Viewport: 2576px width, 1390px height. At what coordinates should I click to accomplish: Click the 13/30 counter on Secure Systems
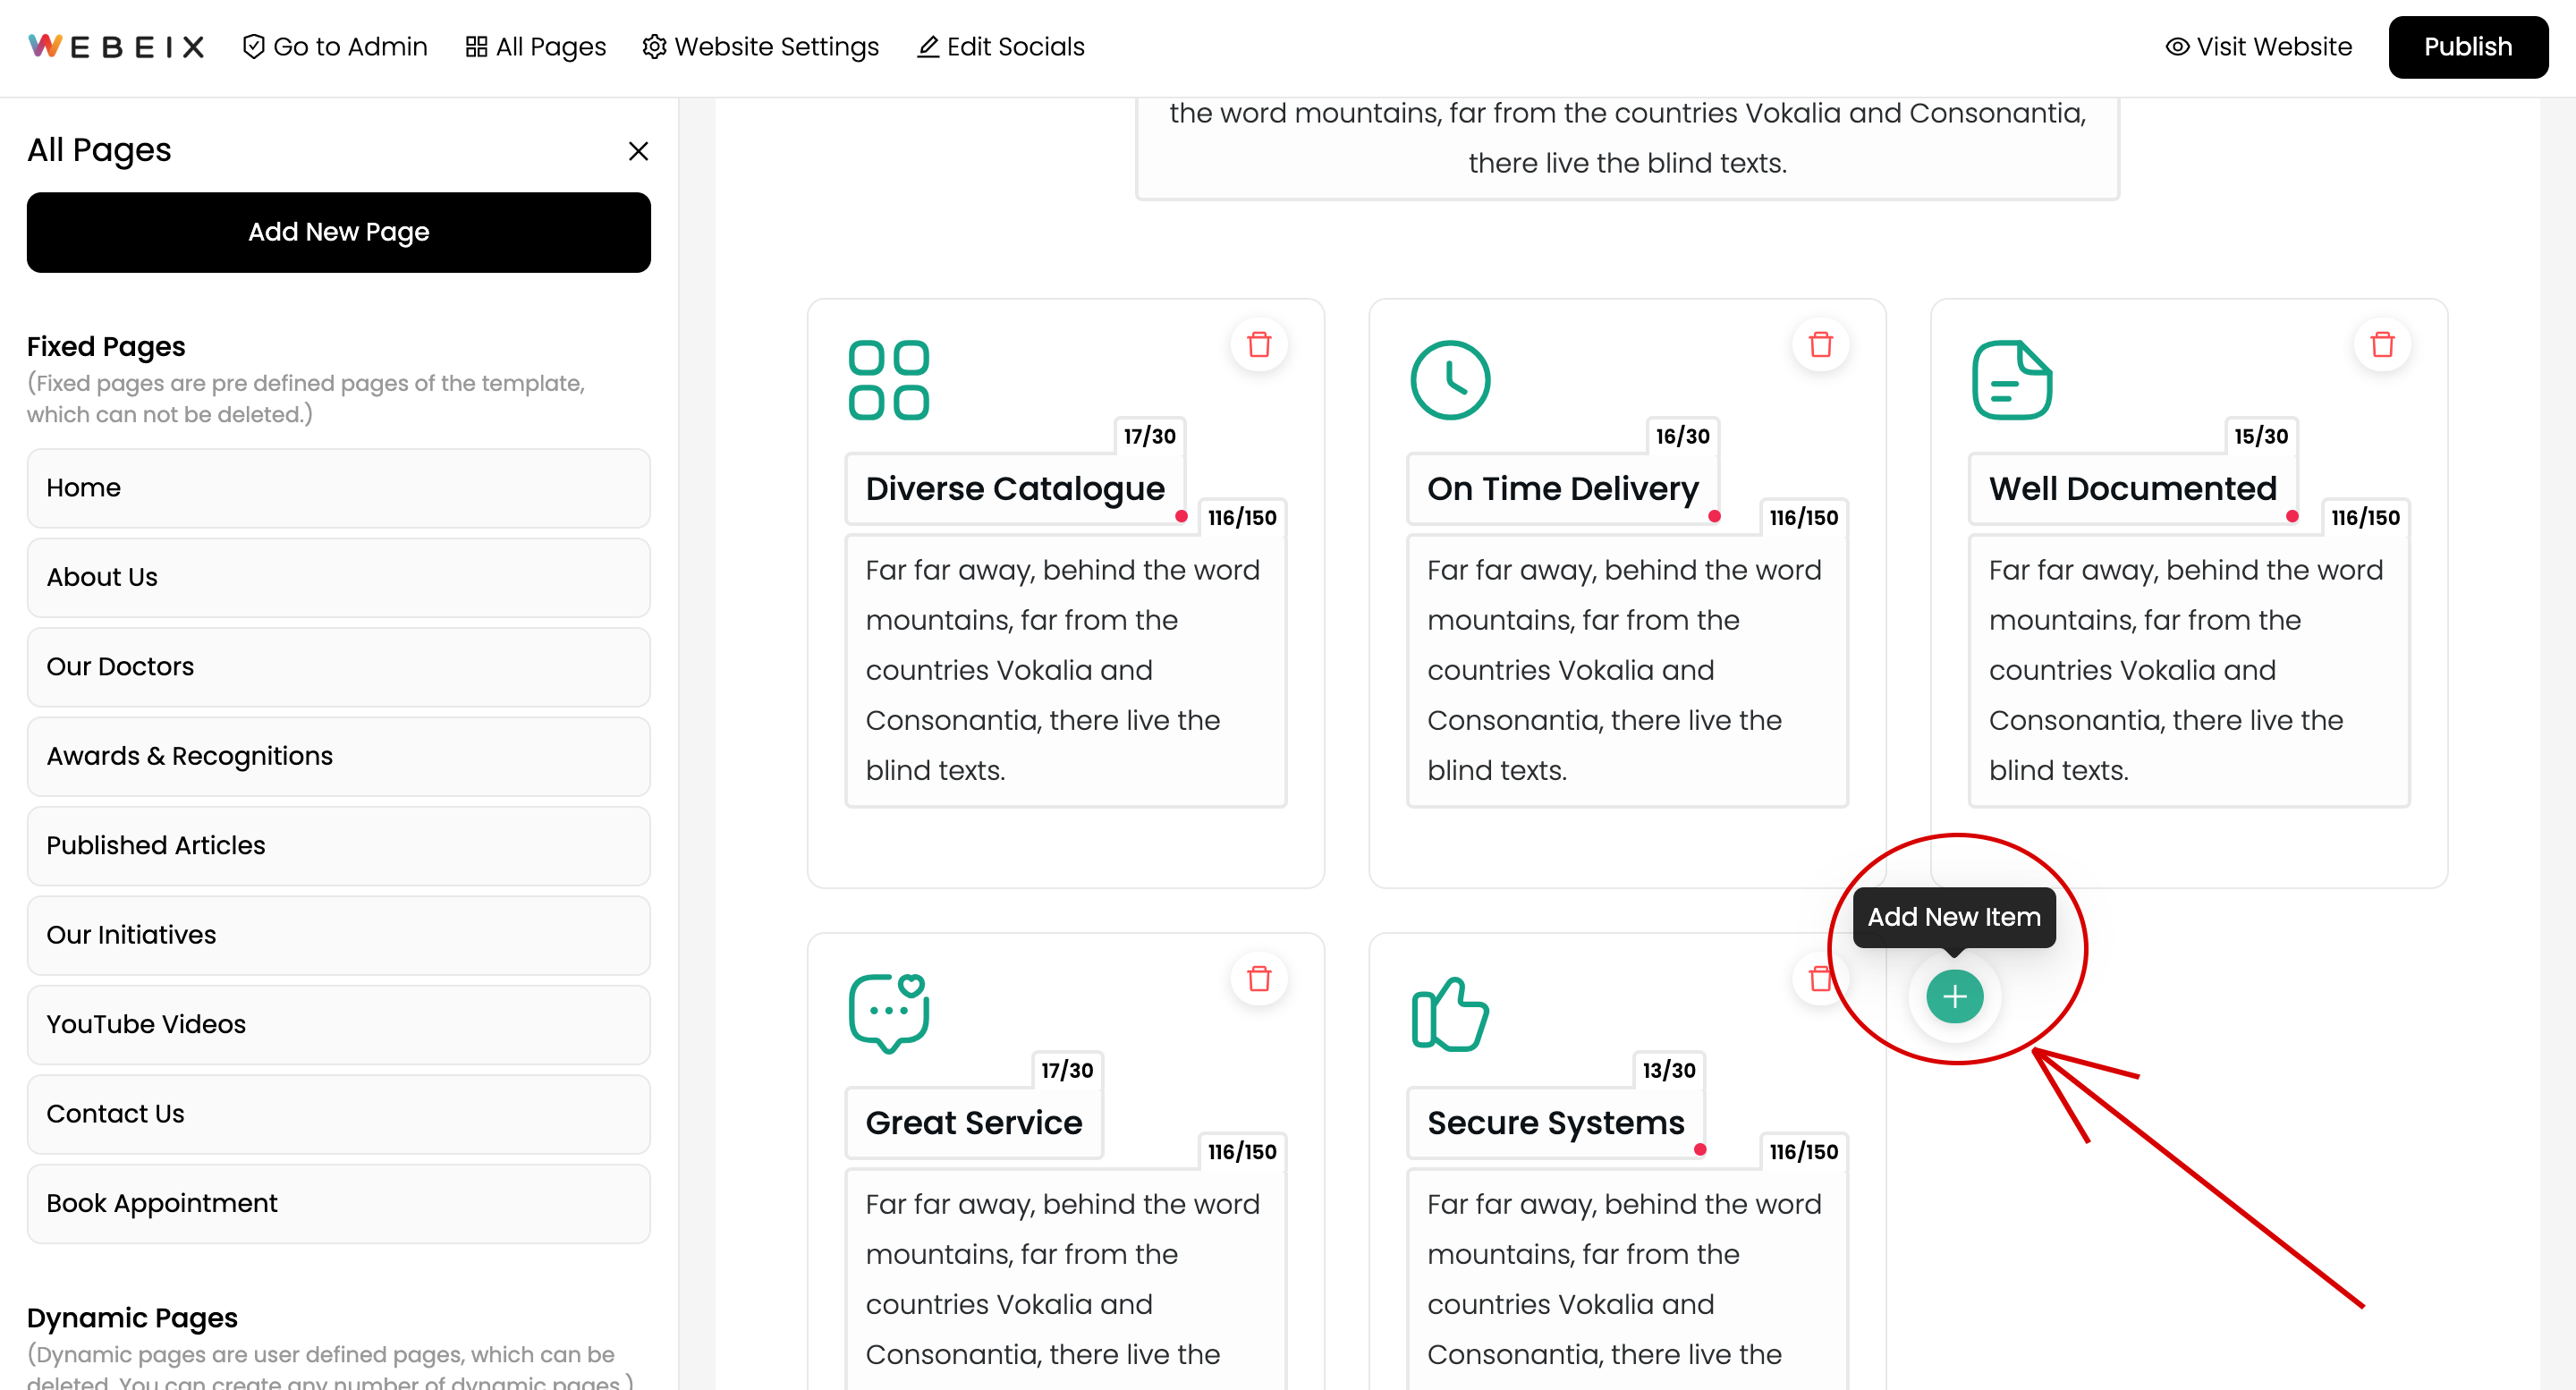1668,1070
